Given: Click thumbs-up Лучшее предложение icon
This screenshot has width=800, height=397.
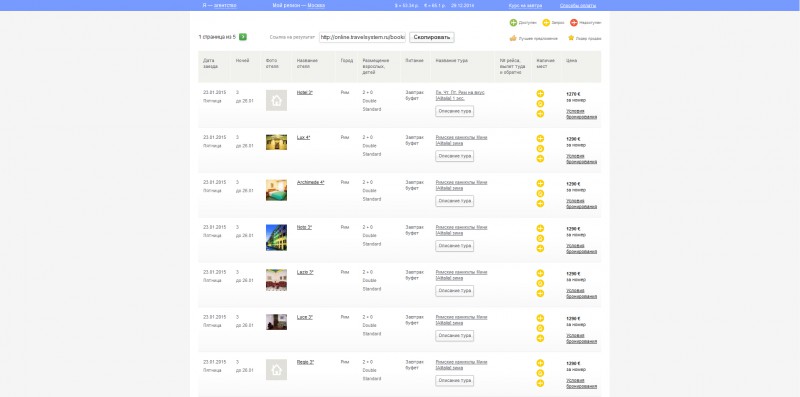Looking at the screenshot, I should [x=513, y=38].
